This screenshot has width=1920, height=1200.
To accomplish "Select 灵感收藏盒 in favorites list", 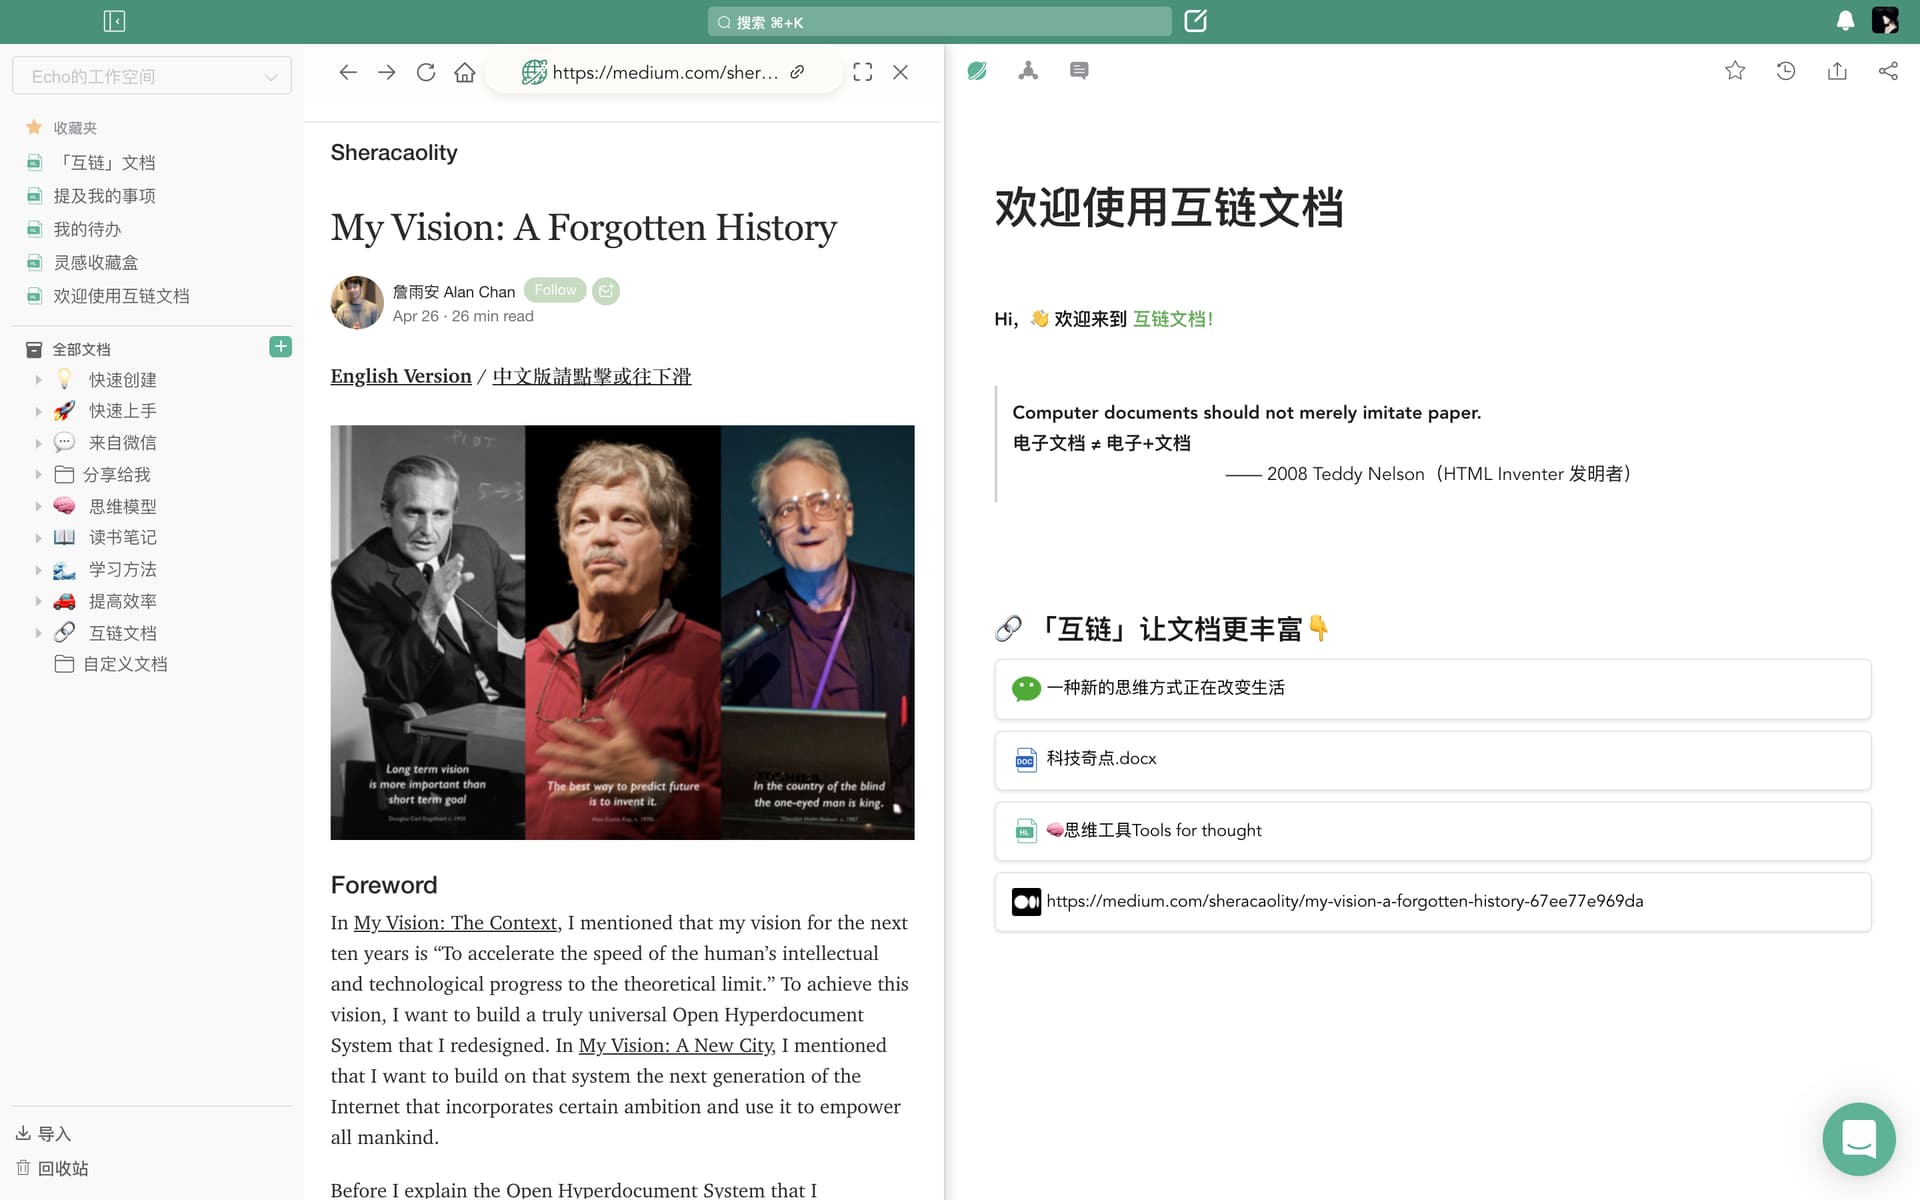I will click(x=96, y=262).
